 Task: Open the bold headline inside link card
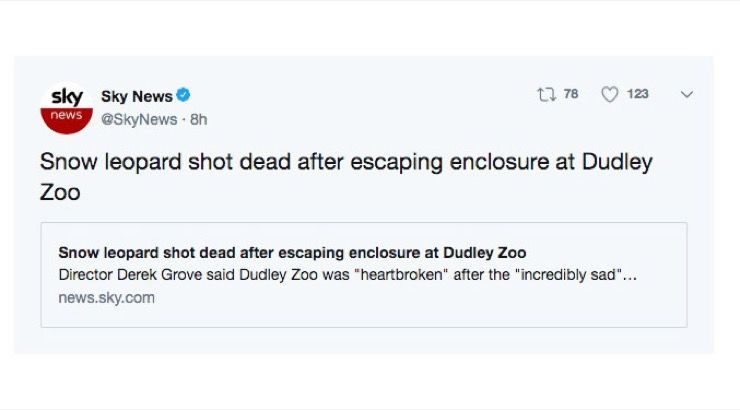point(292,252)
